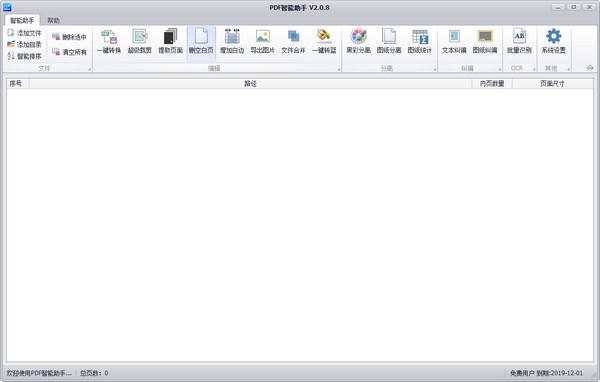Image resolution: width=600 pixels, height=382 pixels.
Task: Open the 超级裁剪 super crop tool
Action: pos(140,42)
